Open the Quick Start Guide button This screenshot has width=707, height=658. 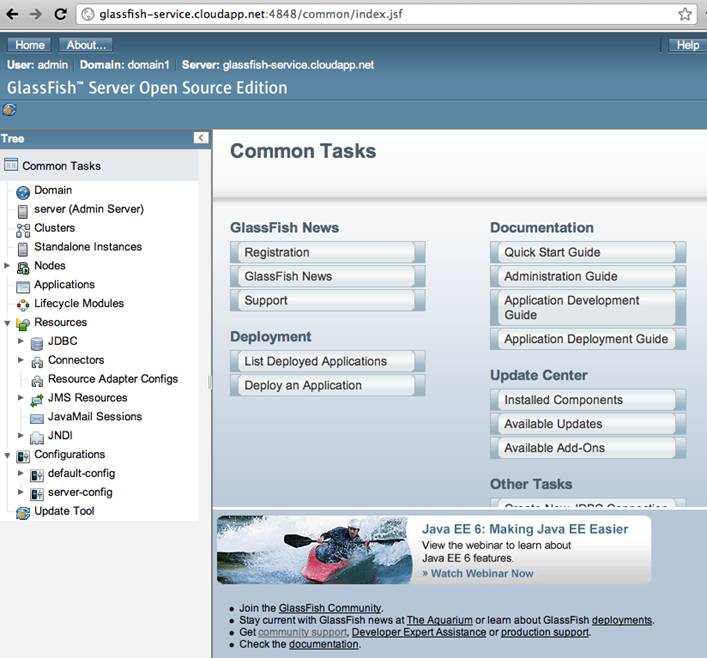tap(587, 252)
